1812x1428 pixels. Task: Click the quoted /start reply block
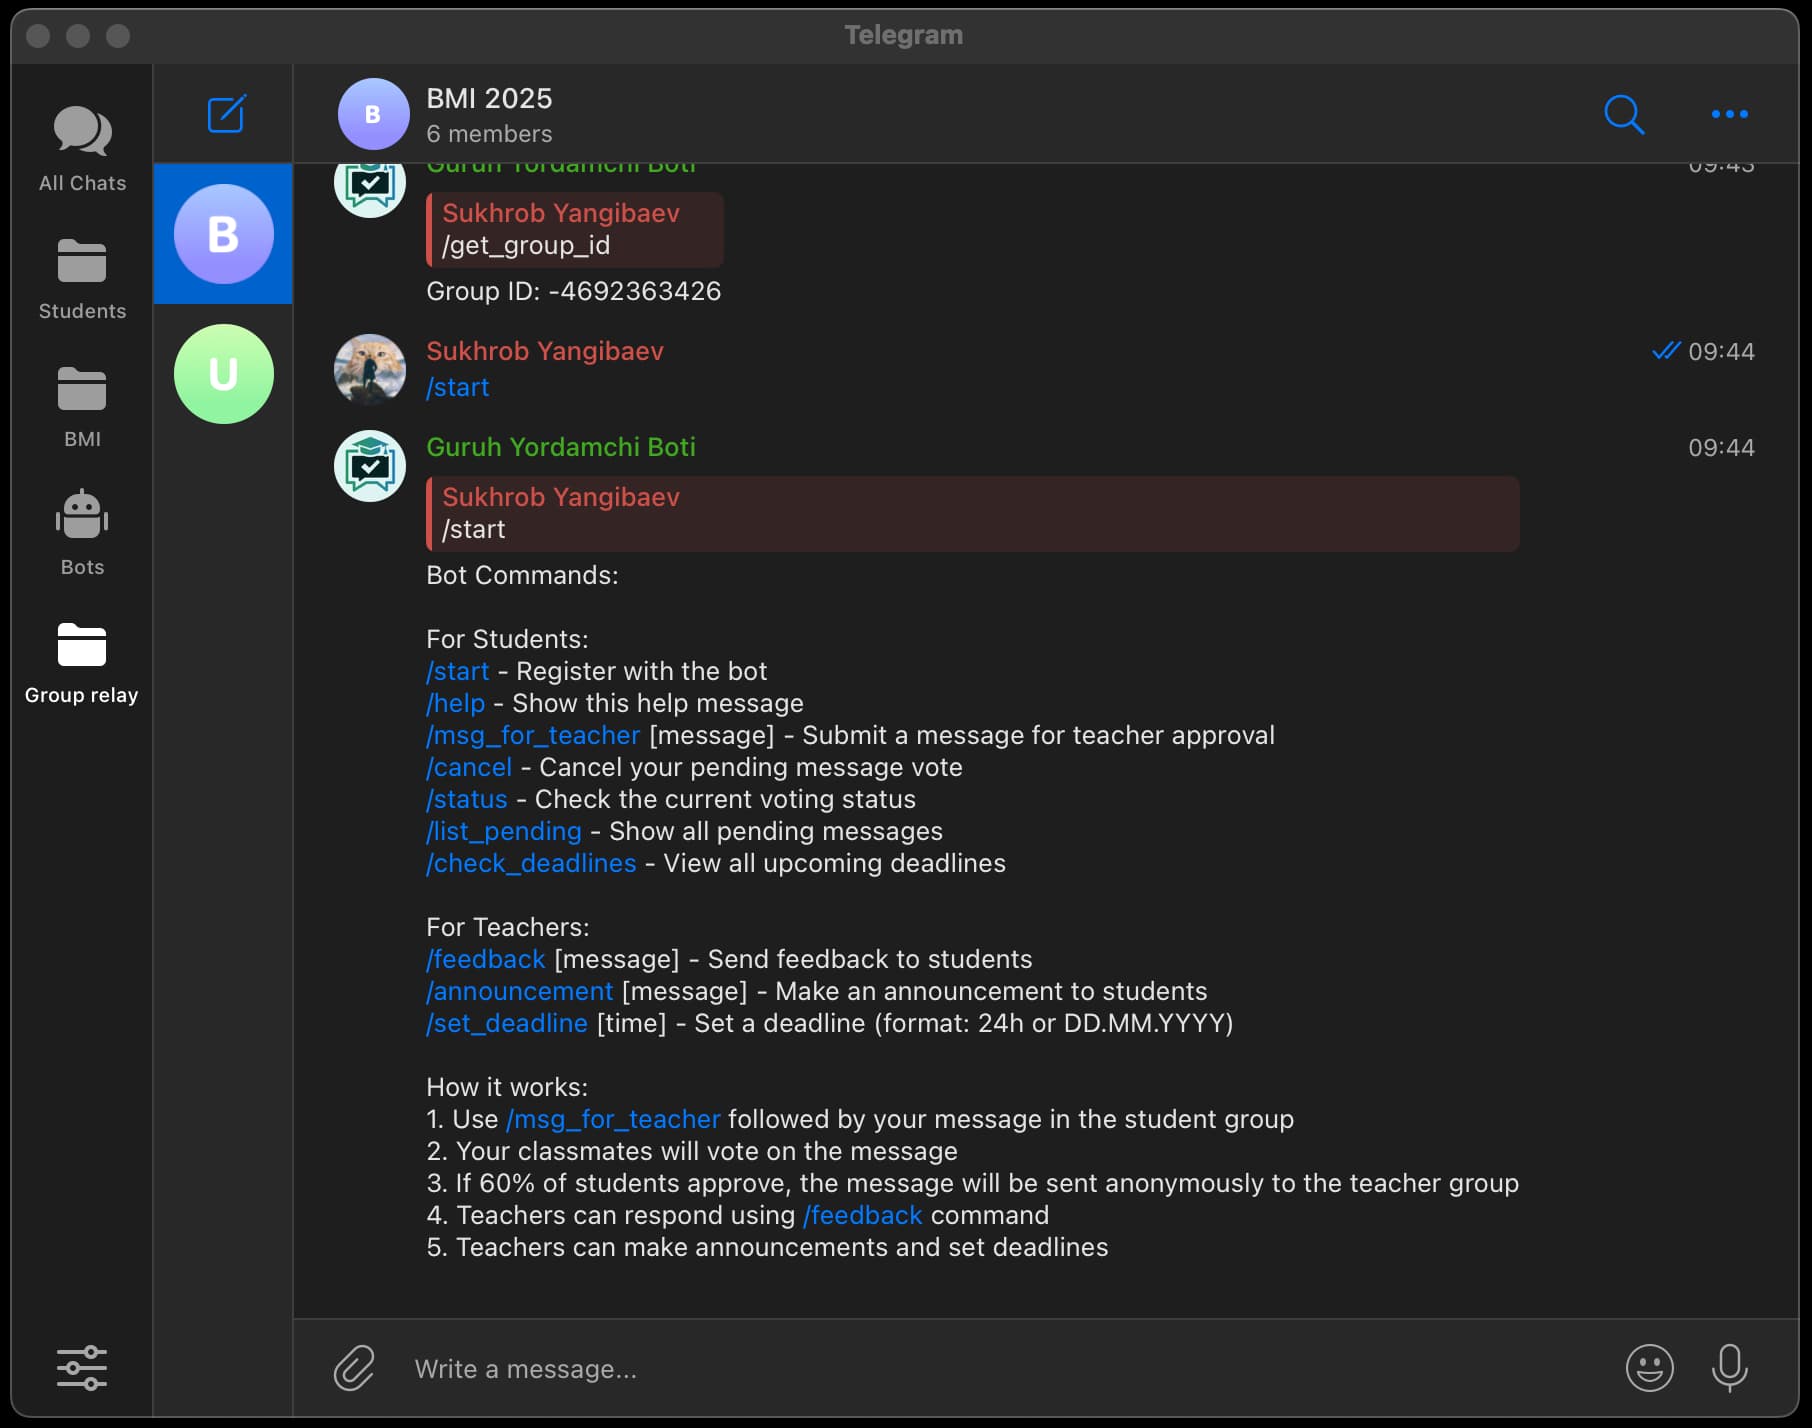[973, 513]
